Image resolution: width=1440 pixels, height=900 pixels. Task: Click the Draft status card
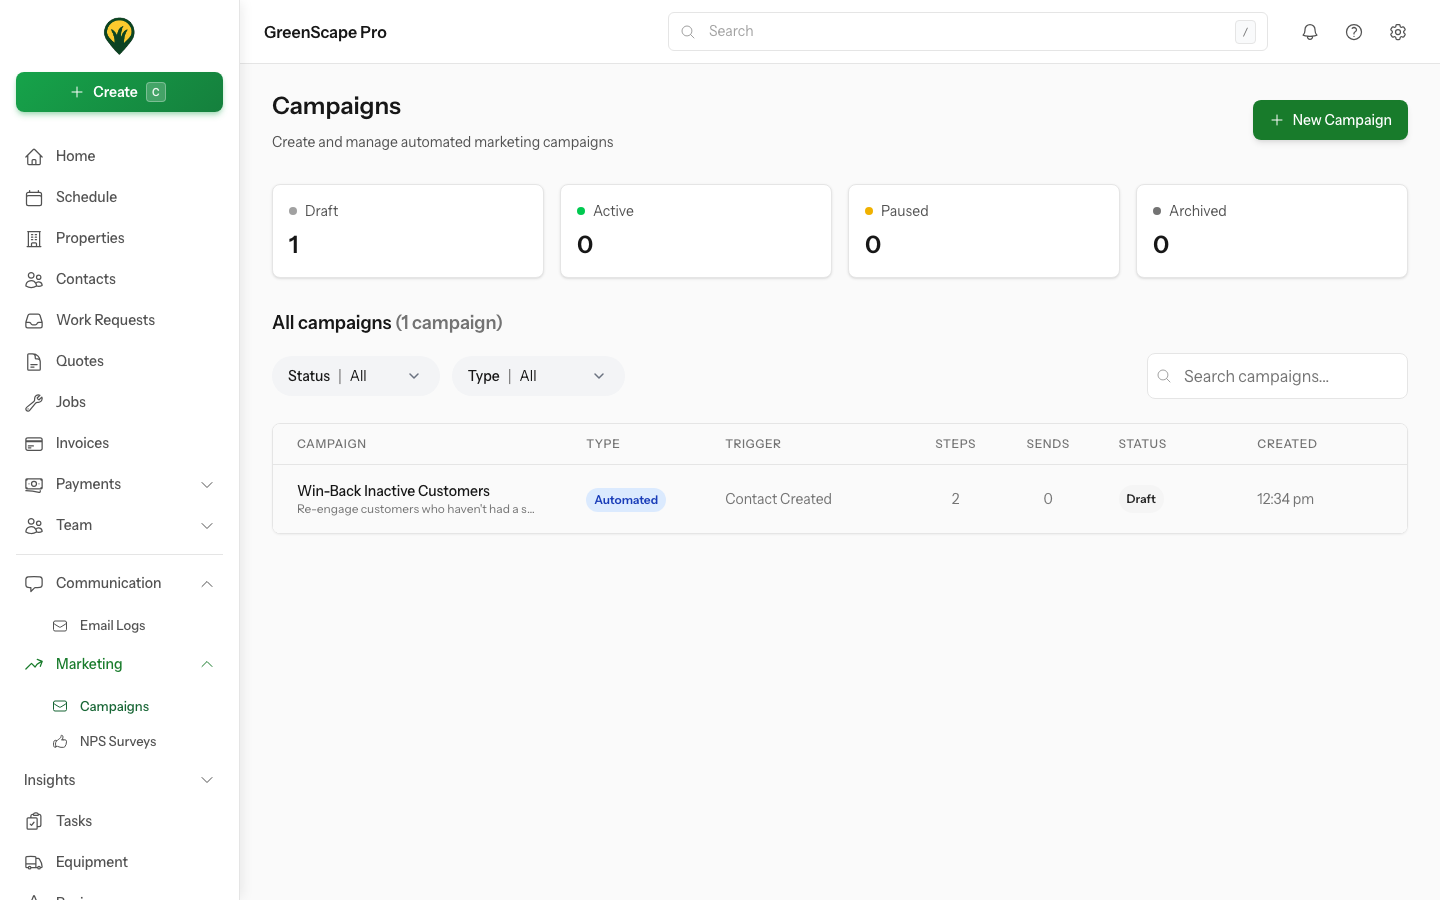(x=407, y=230)
